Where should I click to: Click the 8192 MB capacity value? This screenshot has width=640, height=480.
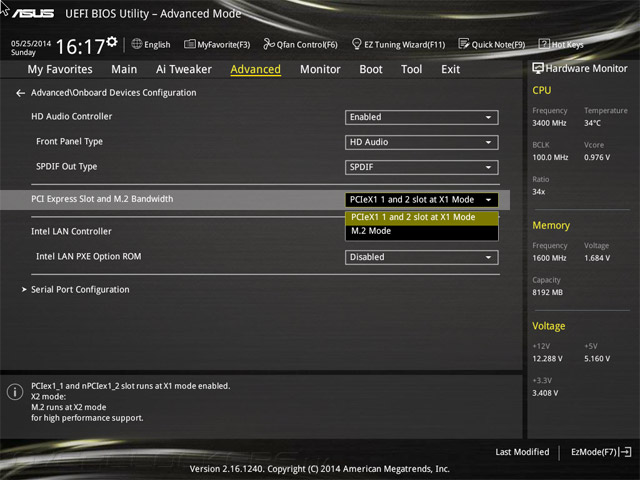(547, 292)
